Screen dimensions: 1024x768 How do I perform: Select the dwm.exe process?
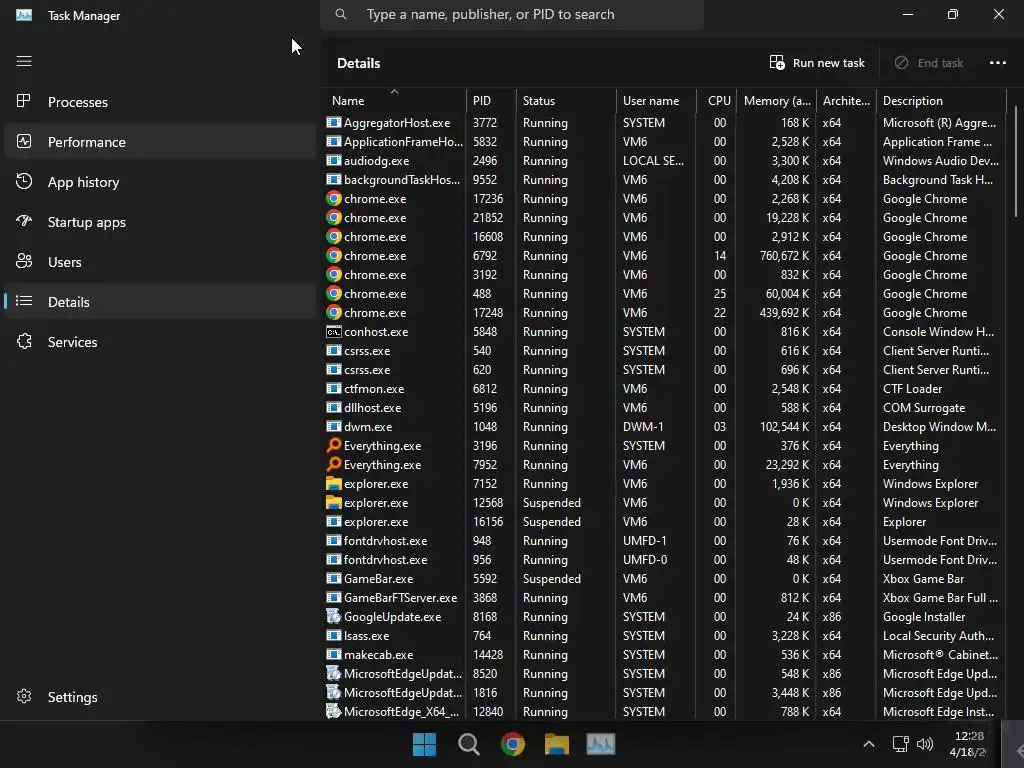(665, 426)
